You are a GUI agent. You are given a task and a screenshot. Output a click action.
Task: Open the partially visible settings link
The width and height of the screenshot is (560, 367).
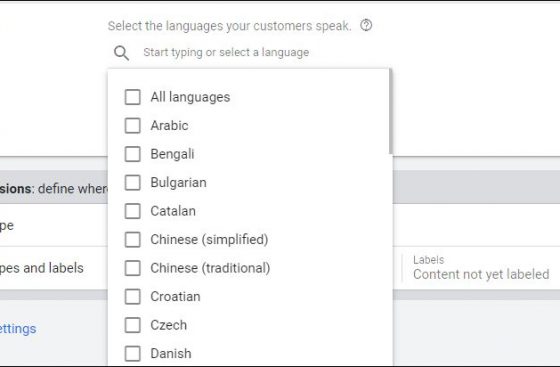pyautogui.click(x=18, y=328)
